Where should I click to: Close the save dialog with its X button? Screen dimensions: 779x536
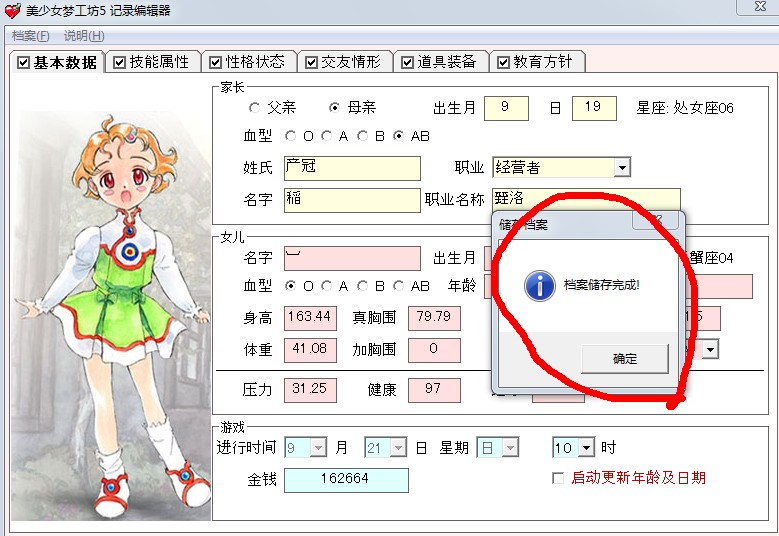pyautogui.click(x=658, y=220)
